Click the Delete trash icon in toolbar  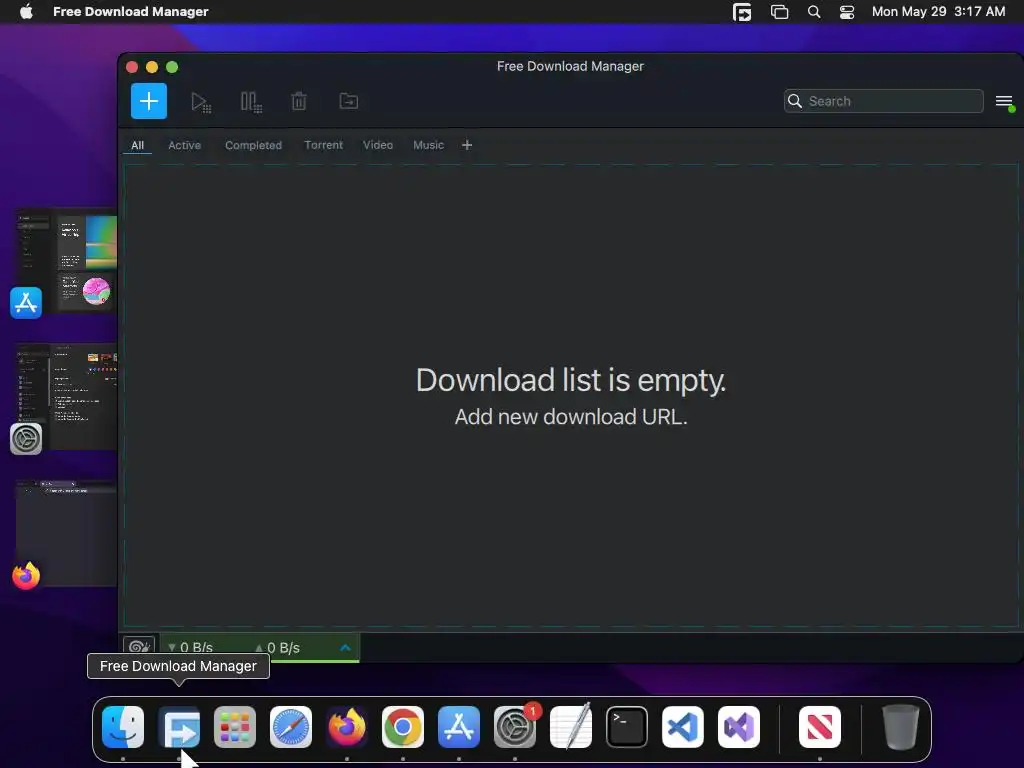pyautogui.click(x=299, y=101)
